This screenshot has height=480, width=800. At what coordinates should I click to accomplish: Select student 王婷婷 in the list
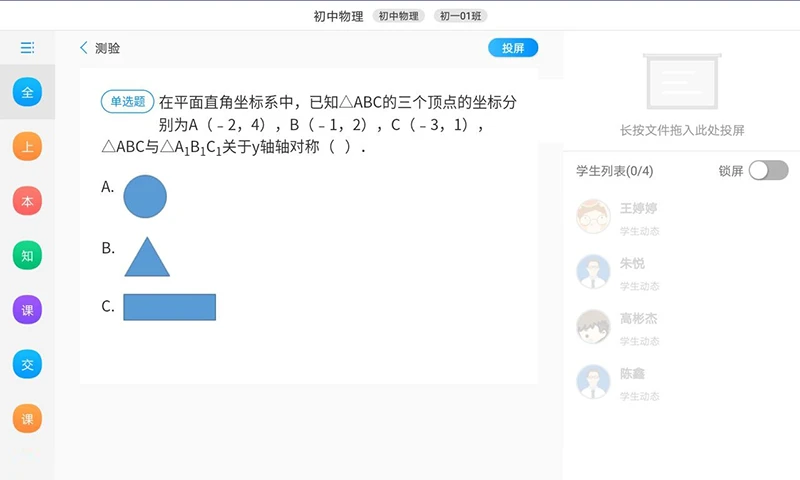(x=638, y=210)
